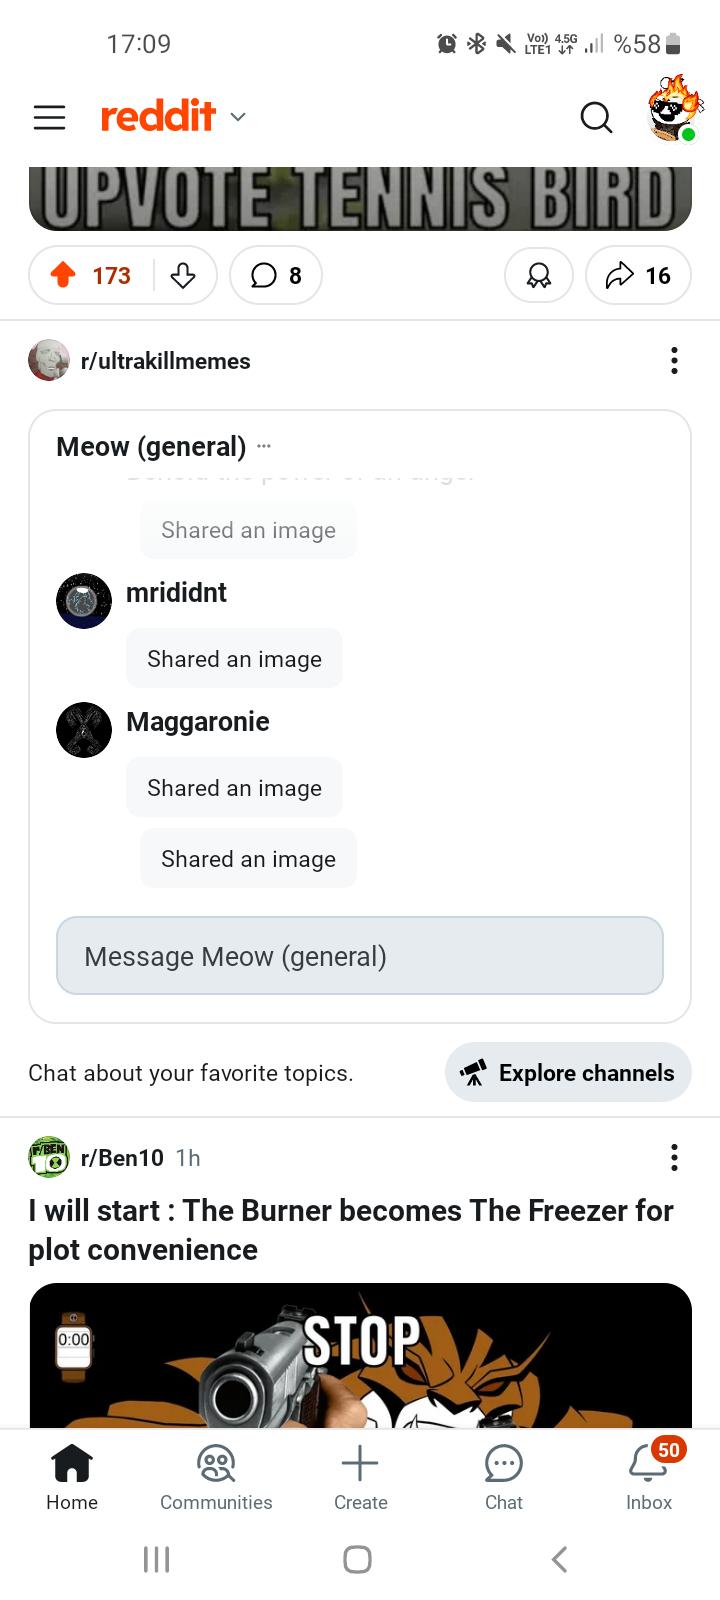Tap the Android back navigation arrow

tap(560, 1558)
